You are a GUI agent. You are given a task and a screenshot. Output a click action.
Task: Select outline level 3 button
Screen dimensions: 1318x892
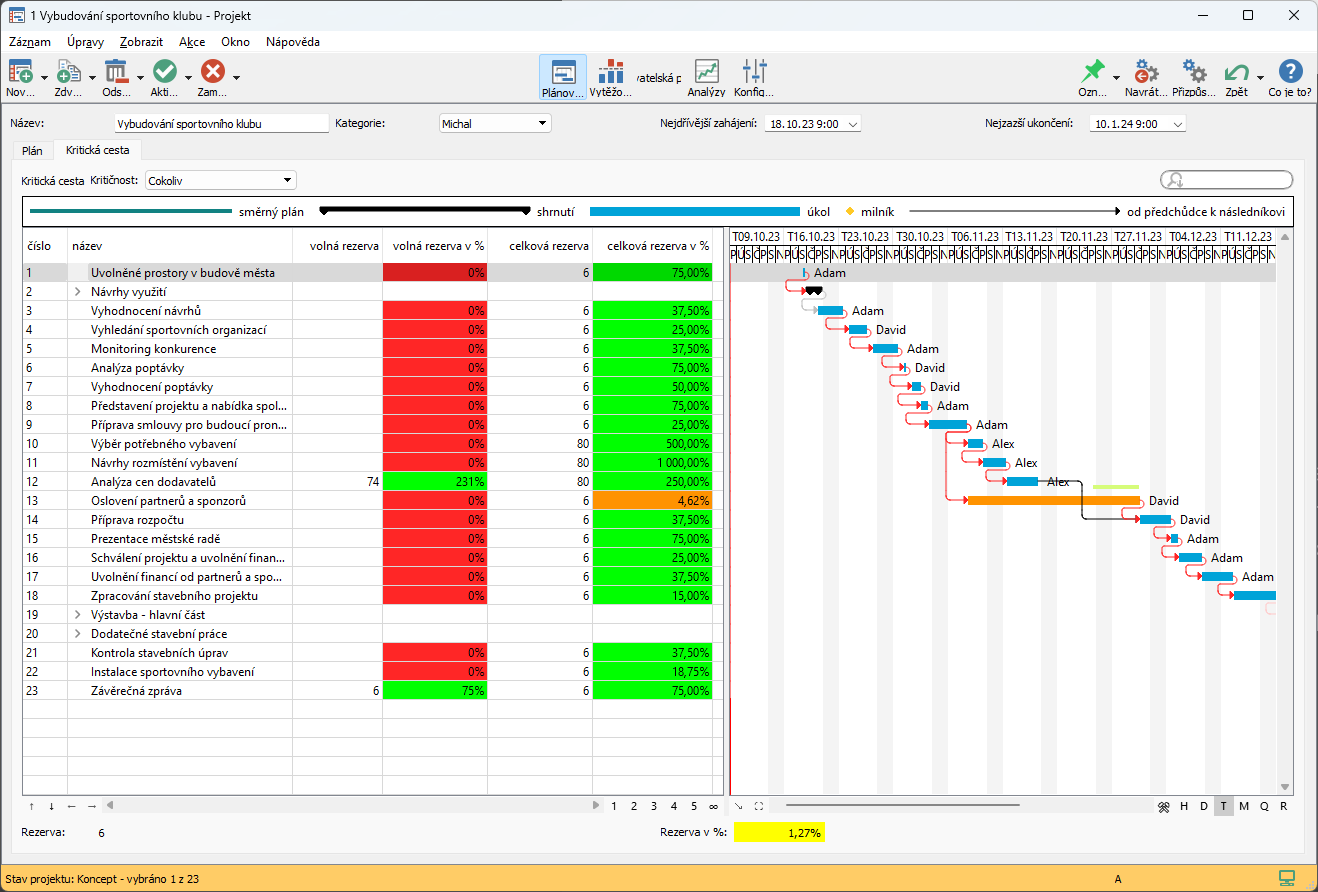(653, 806)
